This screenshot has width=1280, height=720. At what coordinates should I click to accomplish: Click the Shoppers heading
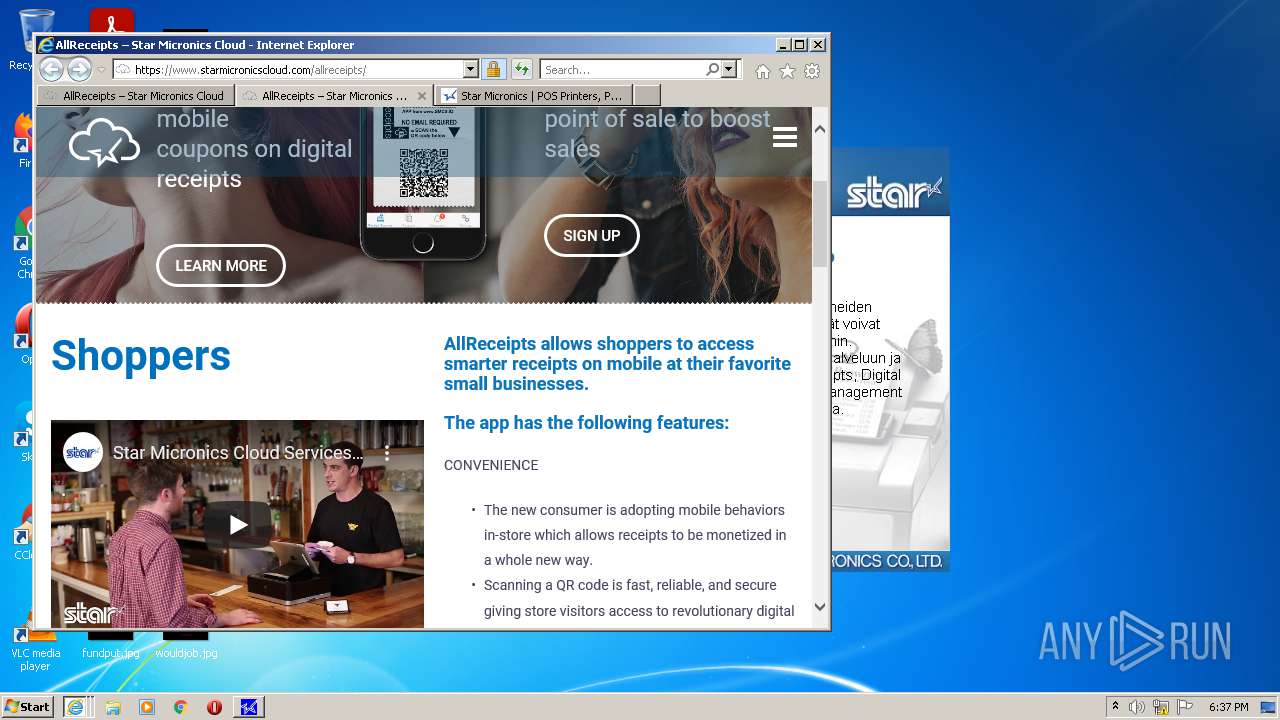point(141,356)
